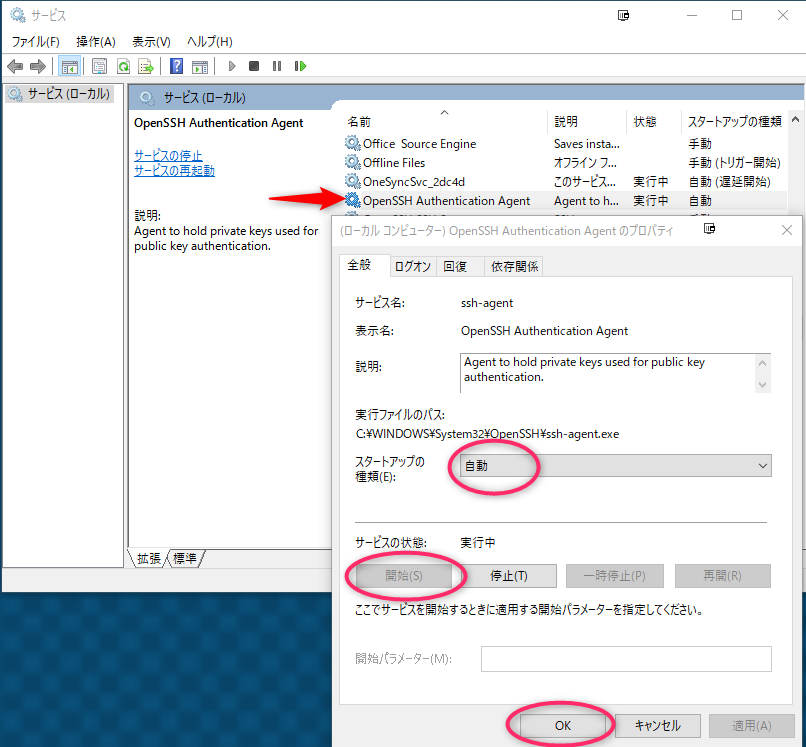Click services list scroll up arrow
This screenshot has height=747, width=806.
(x=796, y=120)
